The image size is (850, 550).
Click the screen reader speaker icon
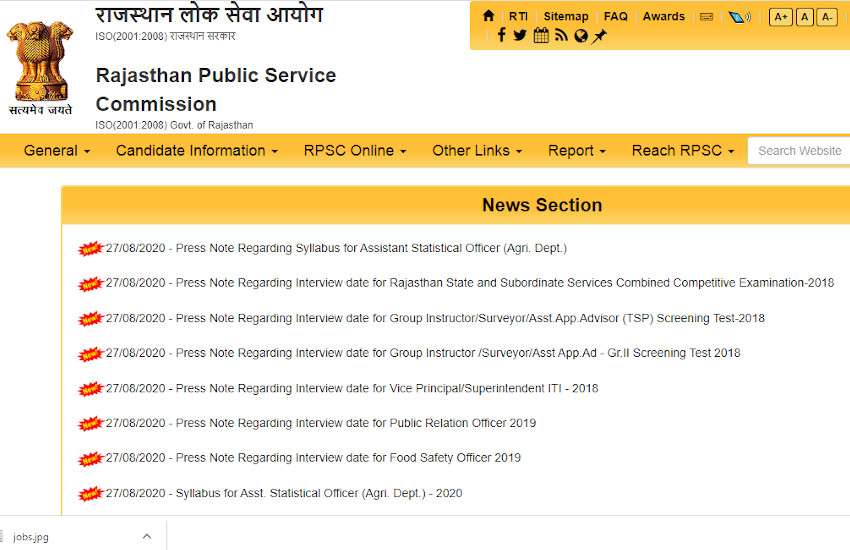[739, 17]
